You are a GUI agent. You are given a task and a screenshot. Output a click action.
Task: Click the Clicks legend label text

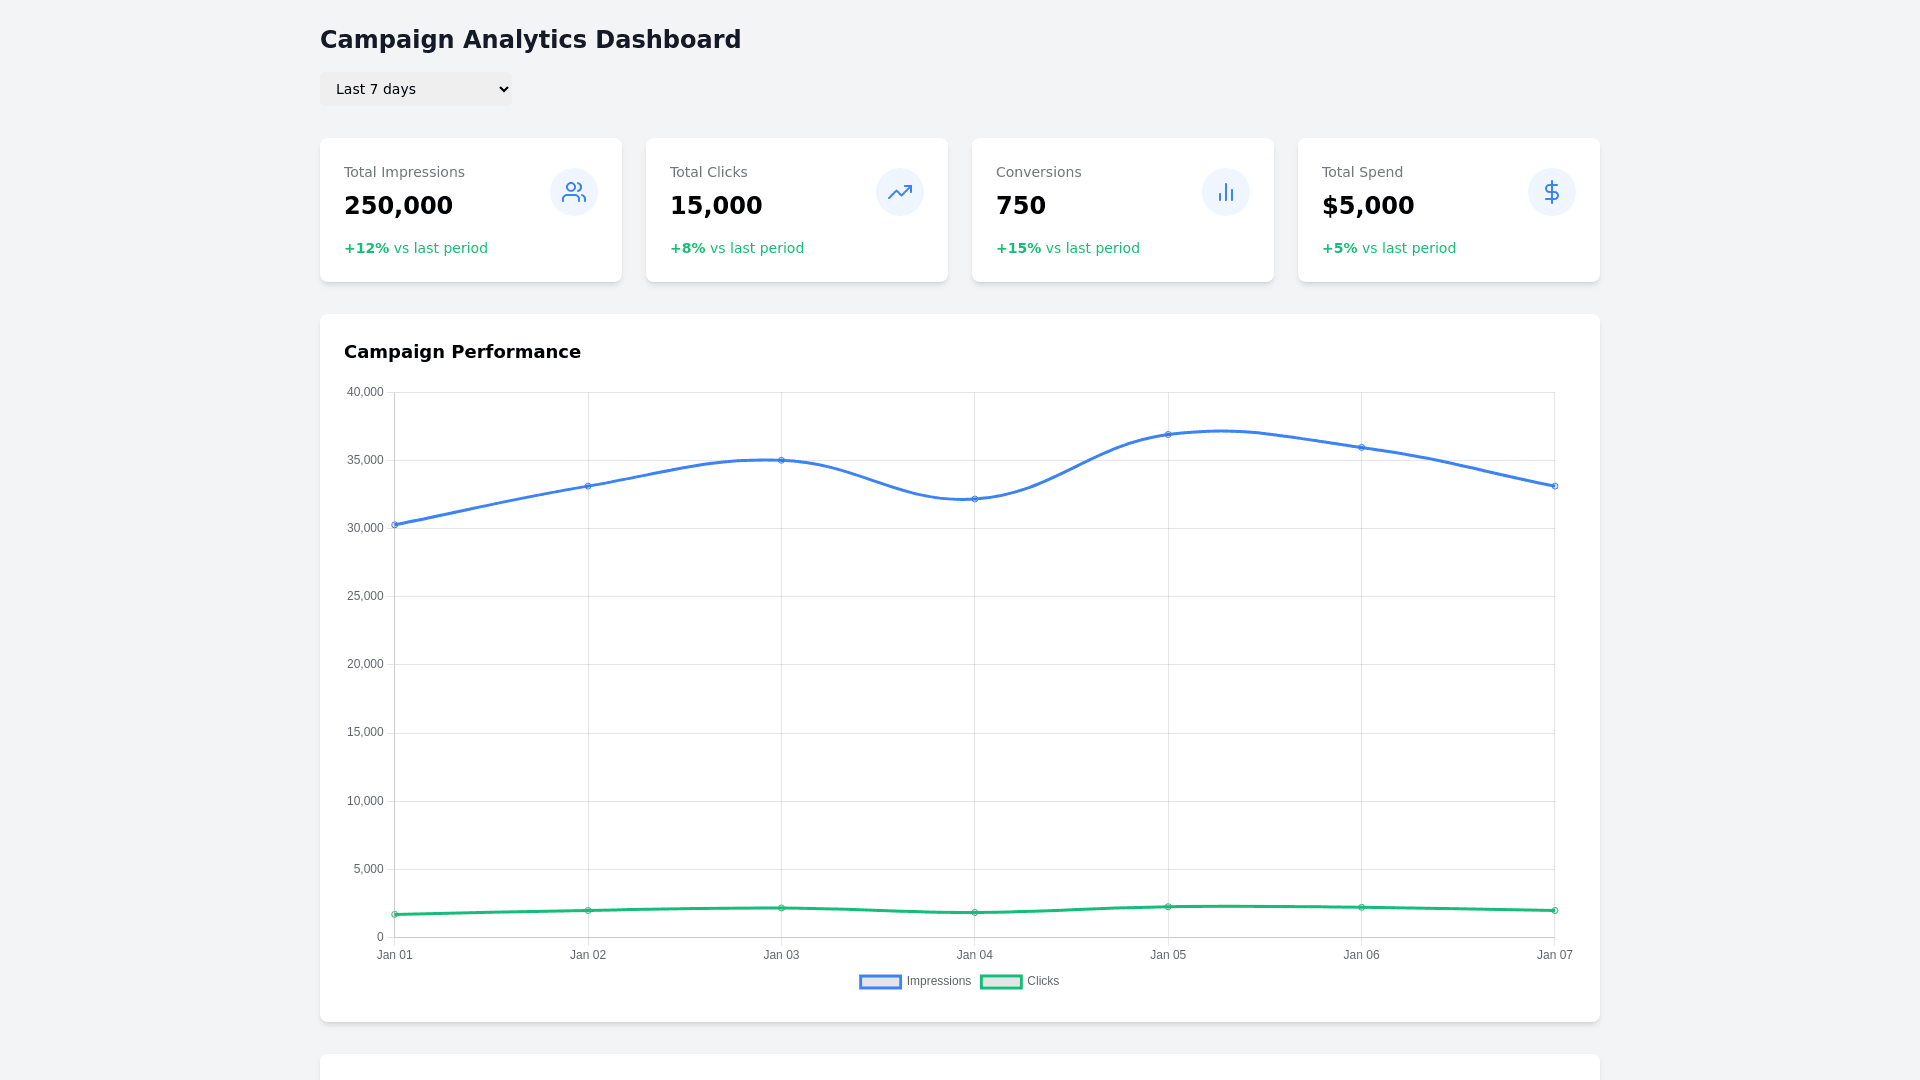coord(1042,981)
